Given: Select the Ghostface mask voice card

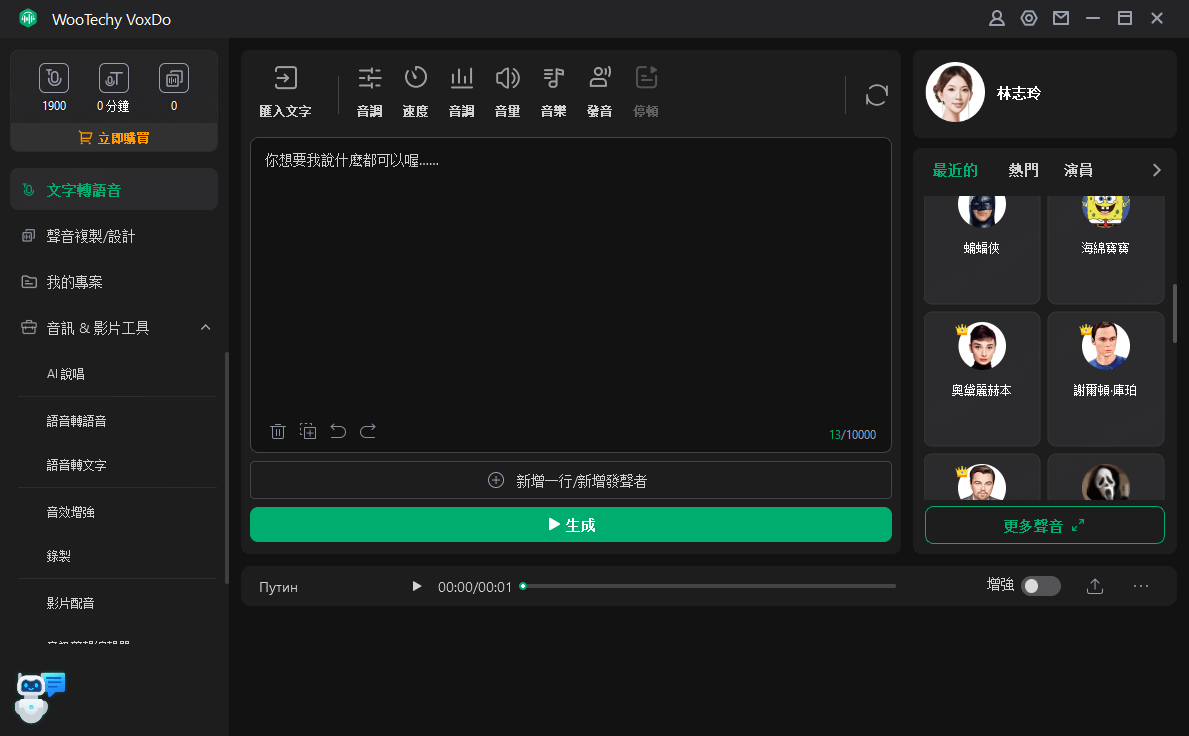Looking at the screenshot, I should (1106, 478).
